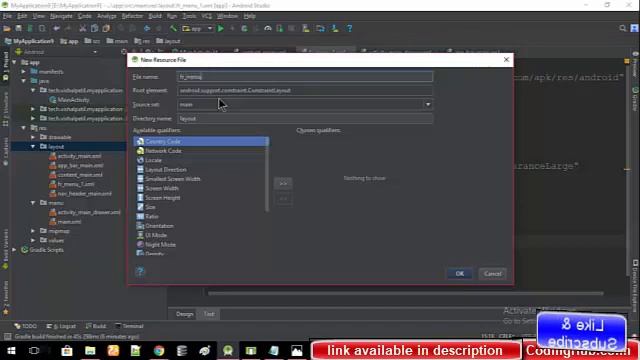Image resolution: width=640 pixels, height=360 pixels.
Task: Click the dialog help question mark icon
Action: point(140,271)
